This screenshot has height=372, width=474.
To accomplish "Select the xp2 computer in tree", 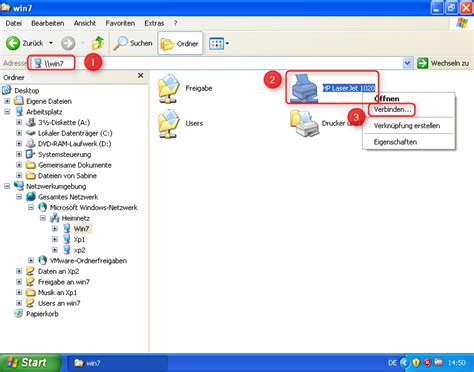I will [x=79, y=250].
